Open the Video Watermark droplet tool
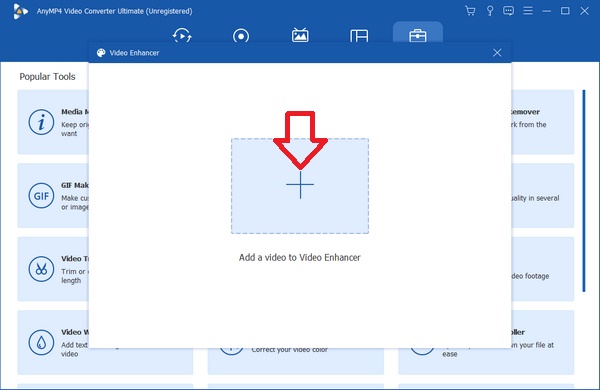This screenshot has height=390, width=600. (x=53, y=342)
